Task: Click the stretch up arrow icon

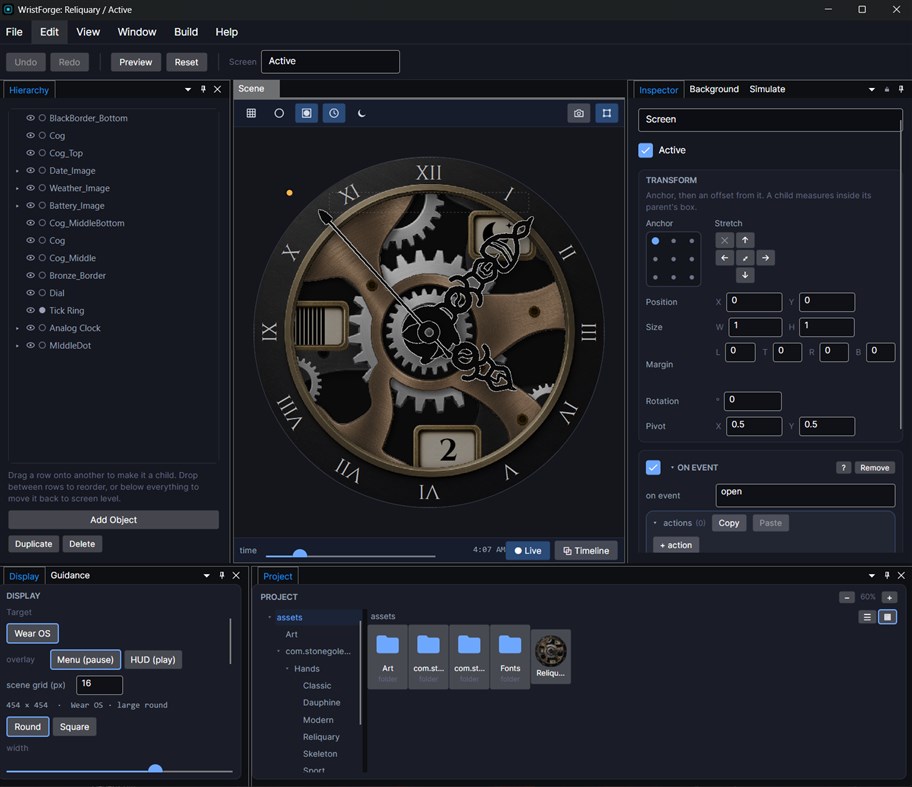Action: pyautogui.click(x=745, y=240)
